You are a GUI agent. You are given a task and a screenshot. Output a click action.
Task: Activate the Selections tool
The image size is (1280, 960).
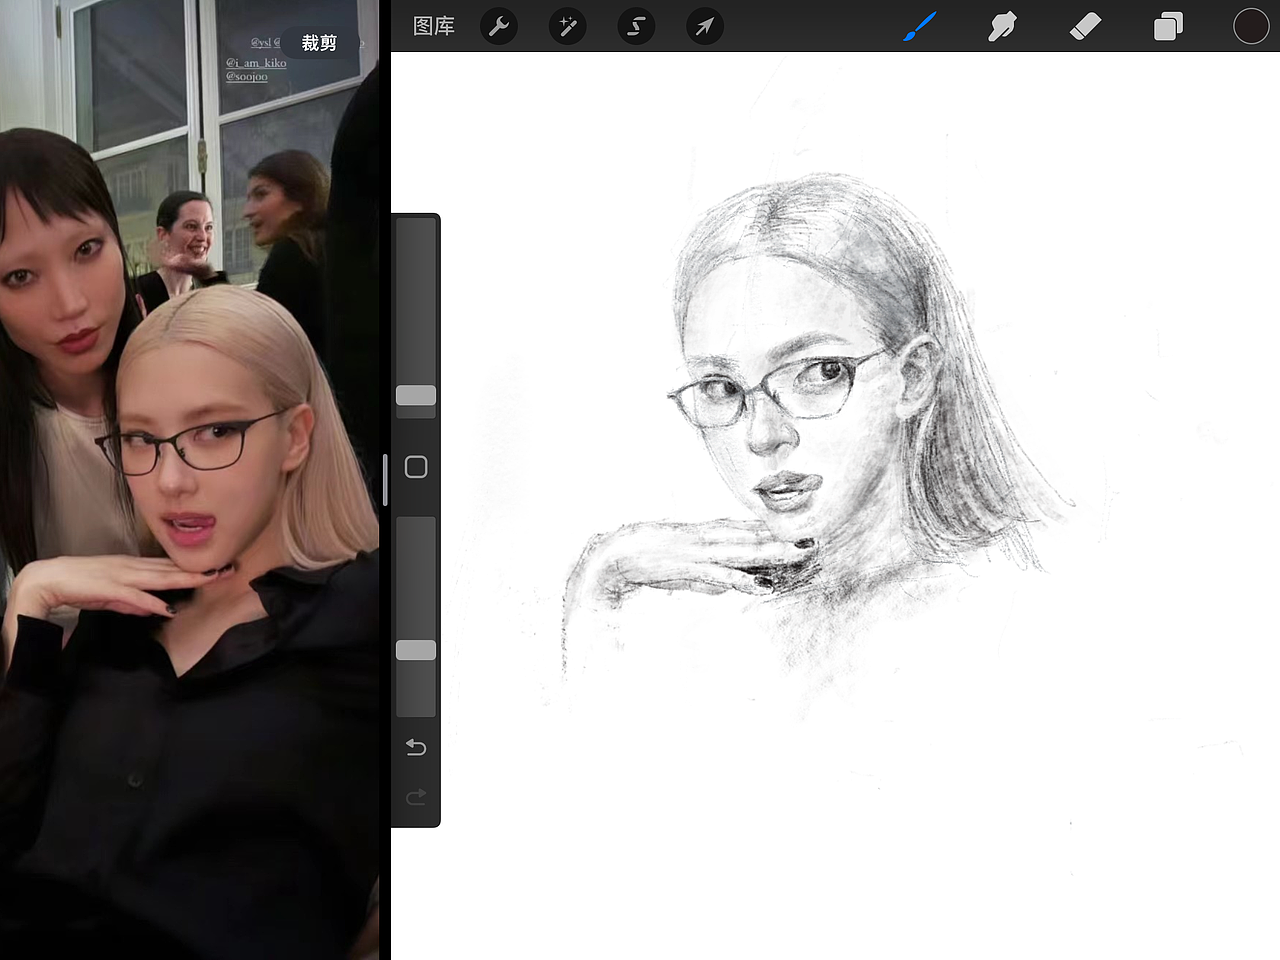click(x=636, y=26)
